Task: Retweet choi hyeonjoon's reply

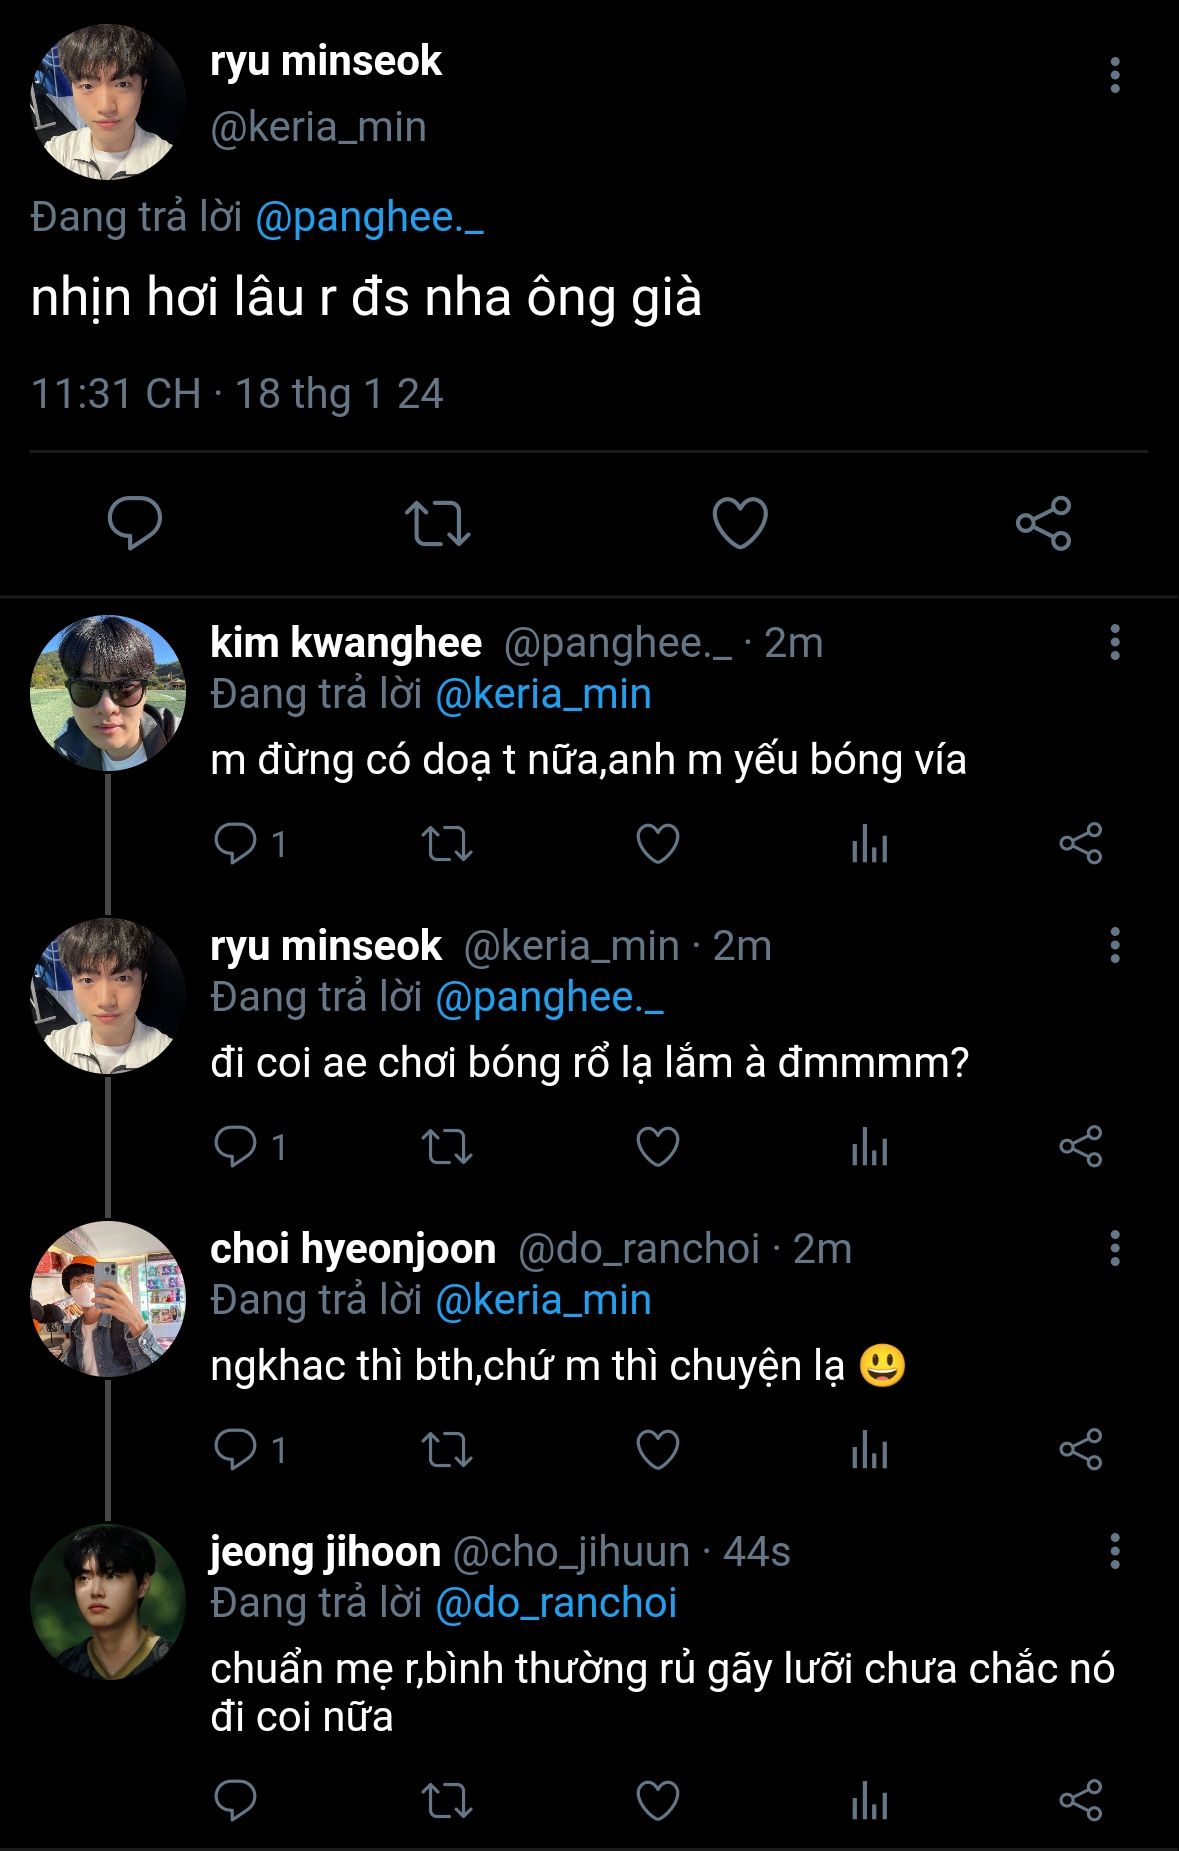Action: pyautogui.click(x=446, y=1451)
